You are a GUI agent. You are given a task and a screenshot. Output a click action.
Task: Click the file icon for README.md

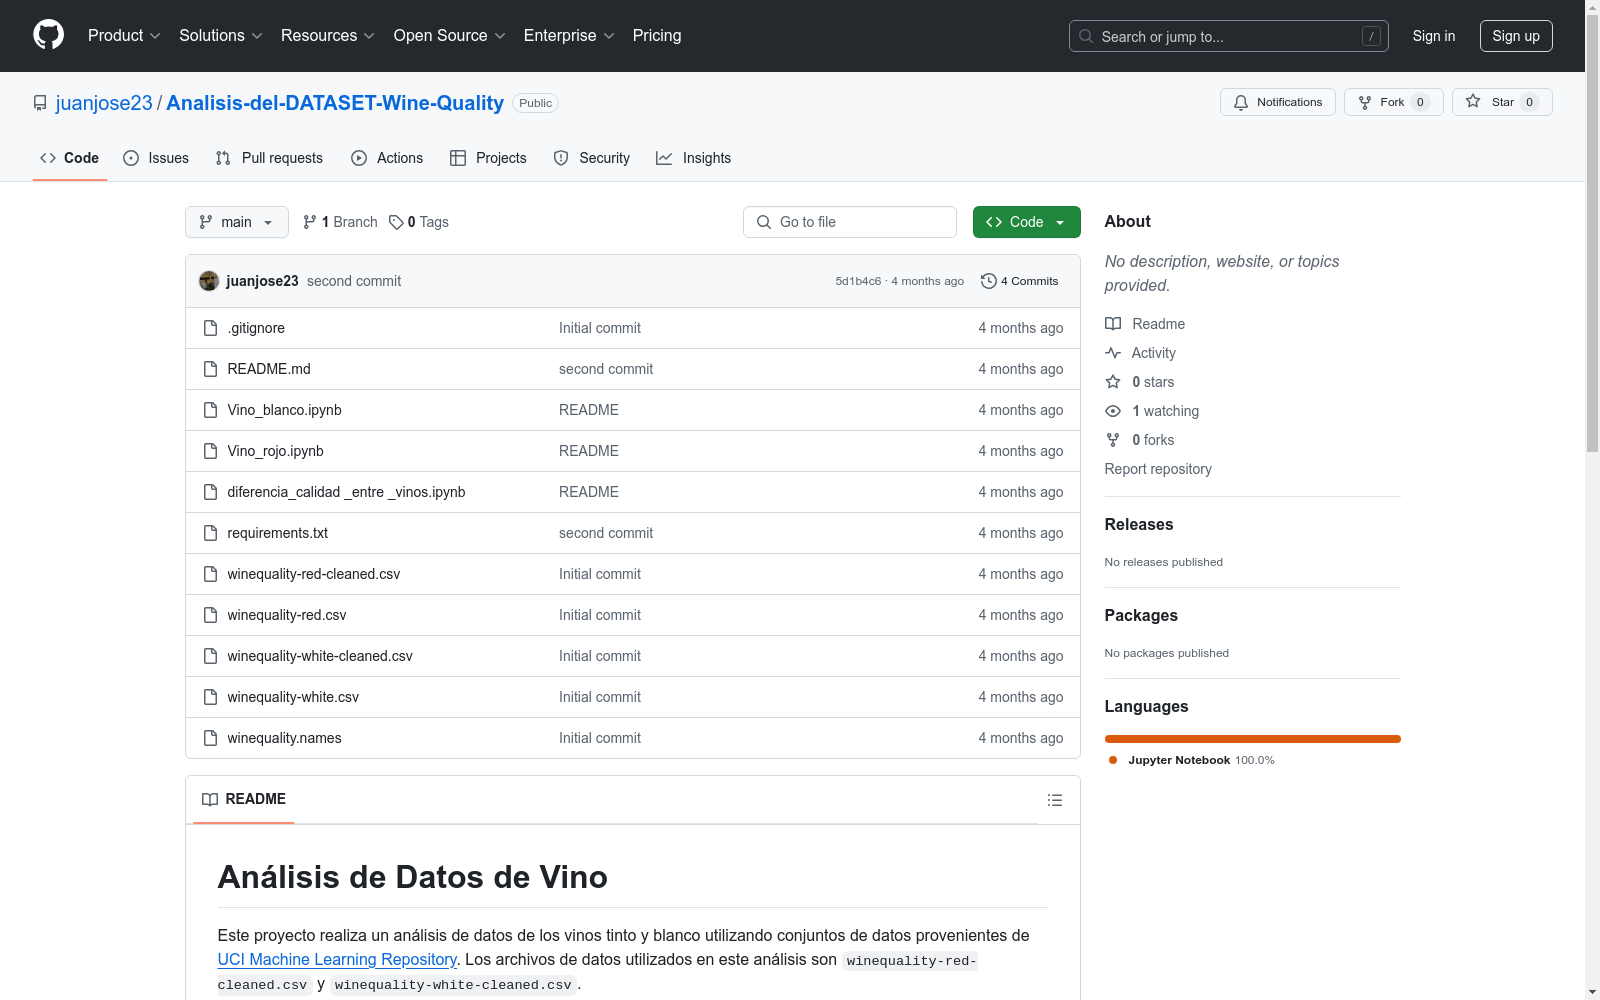(210, 369)
